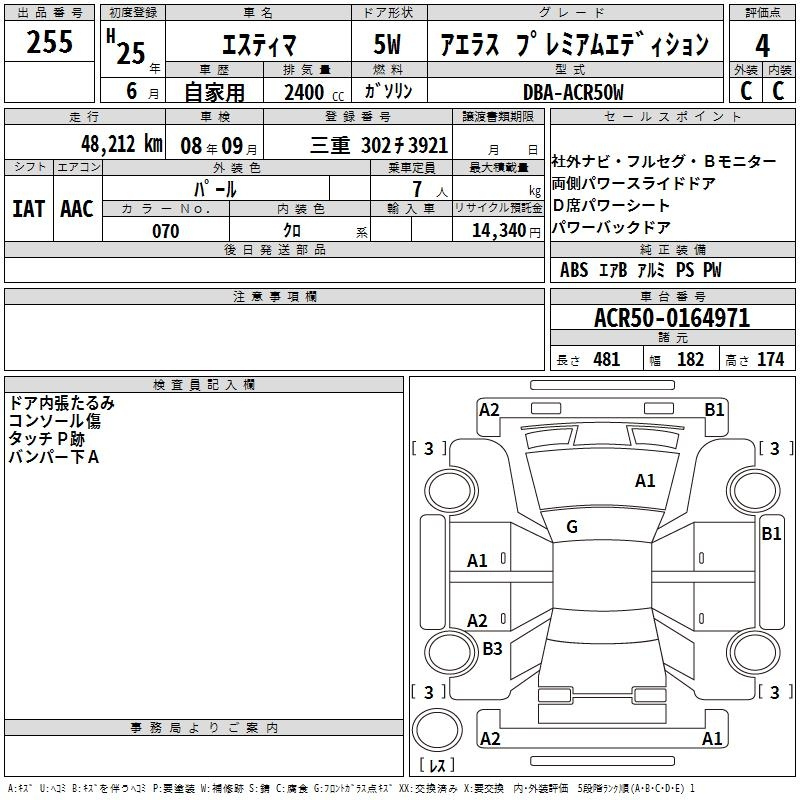800x800 pixels.
Task: Click door type value 5W
Action: click(x=387, y=44)
